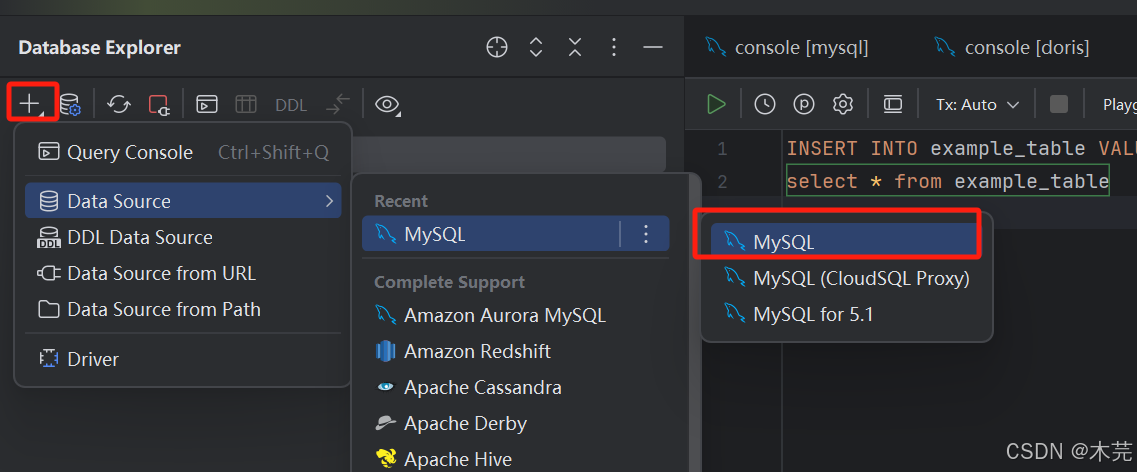Open Database Explorer options three-dot menu

pos(614,48)
